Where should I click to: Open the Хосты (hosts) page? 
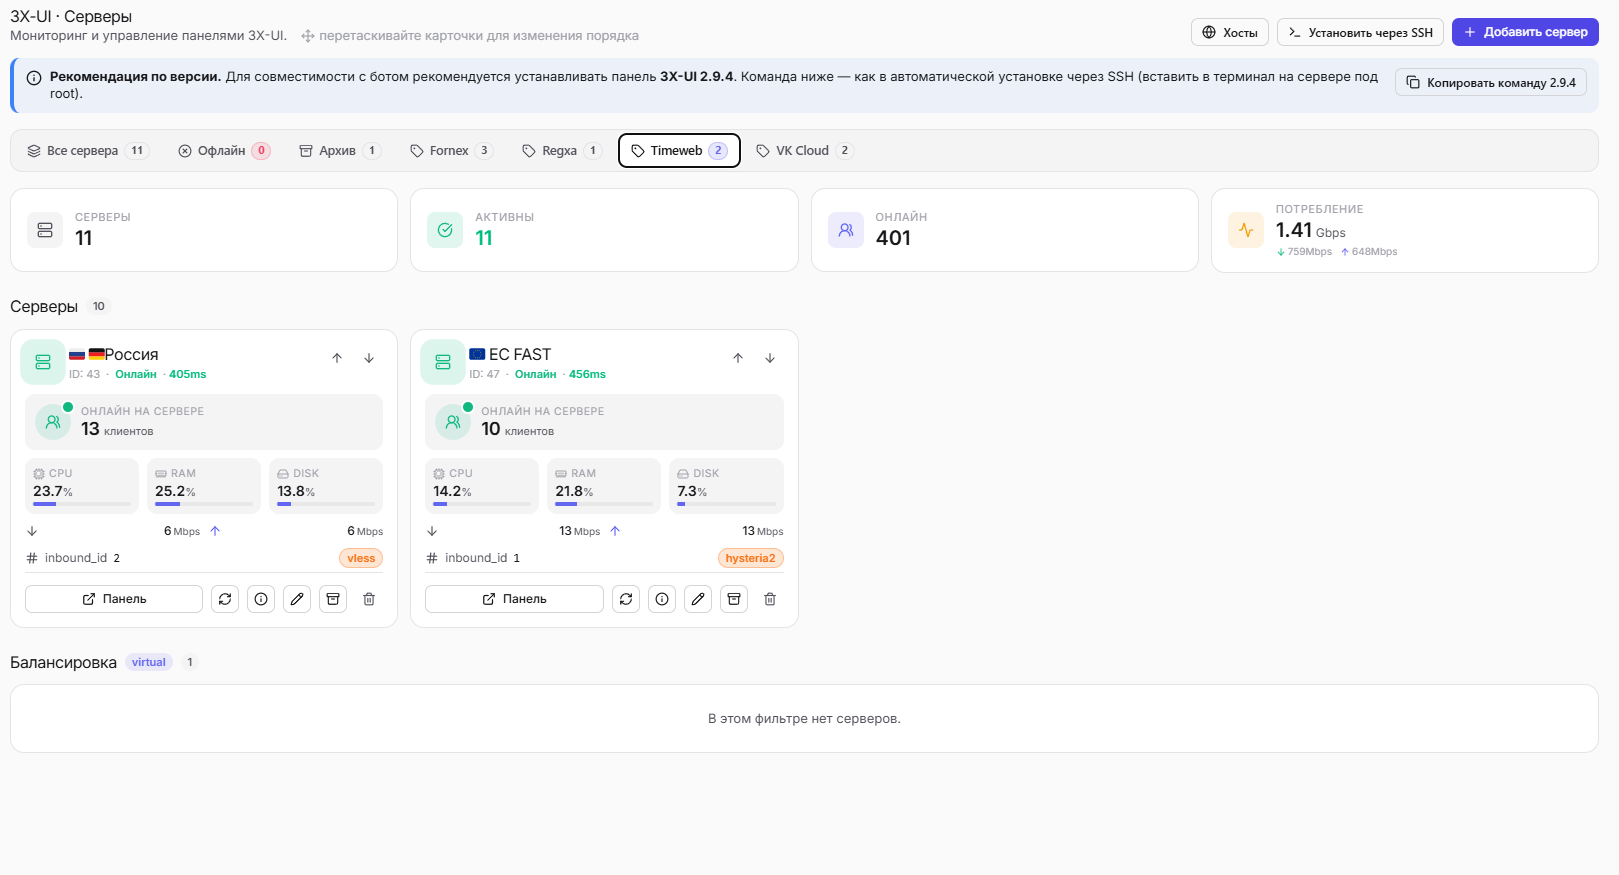[x=1229, y=32]
